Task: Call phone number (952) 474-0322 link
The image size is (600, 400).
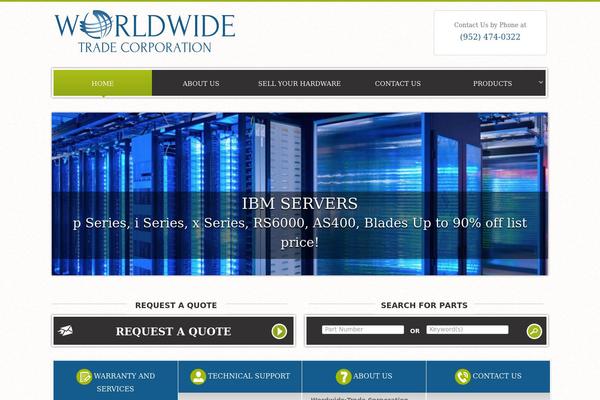Action: tap(490, 37)
